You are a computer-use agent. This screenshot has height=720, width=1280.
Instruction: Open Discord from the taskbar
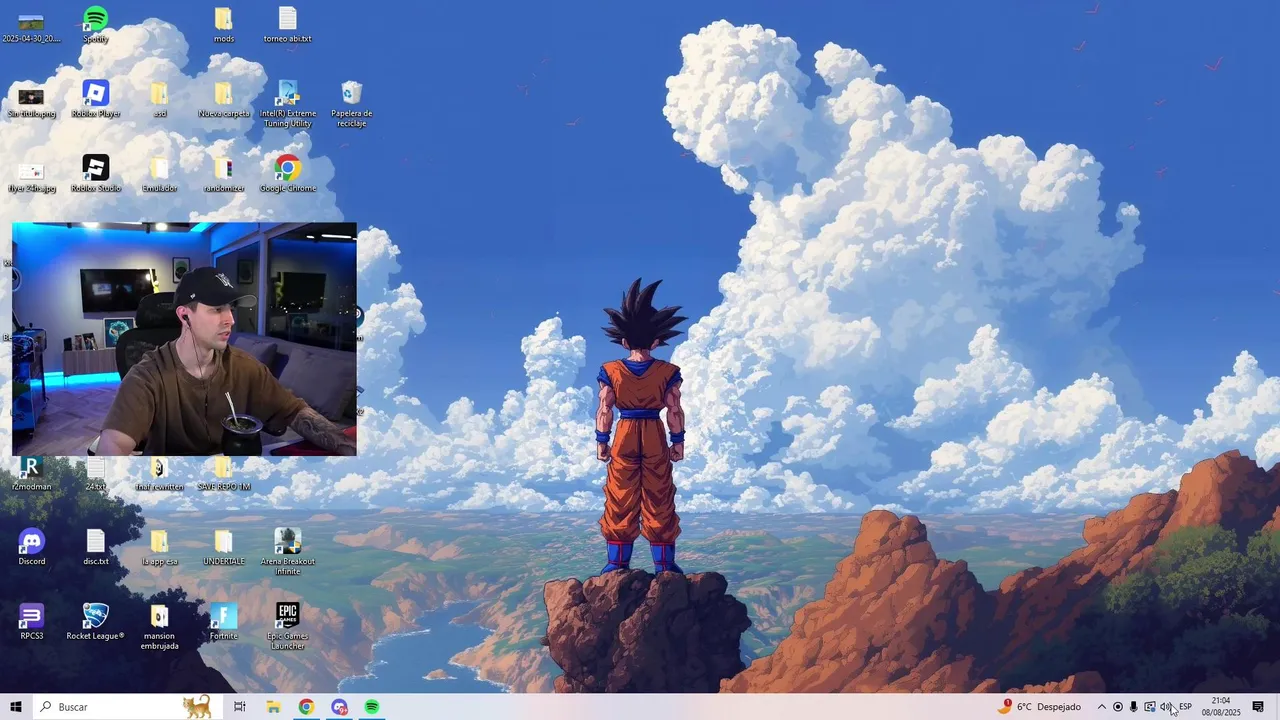pyautogui.click(x=339, y=707)
